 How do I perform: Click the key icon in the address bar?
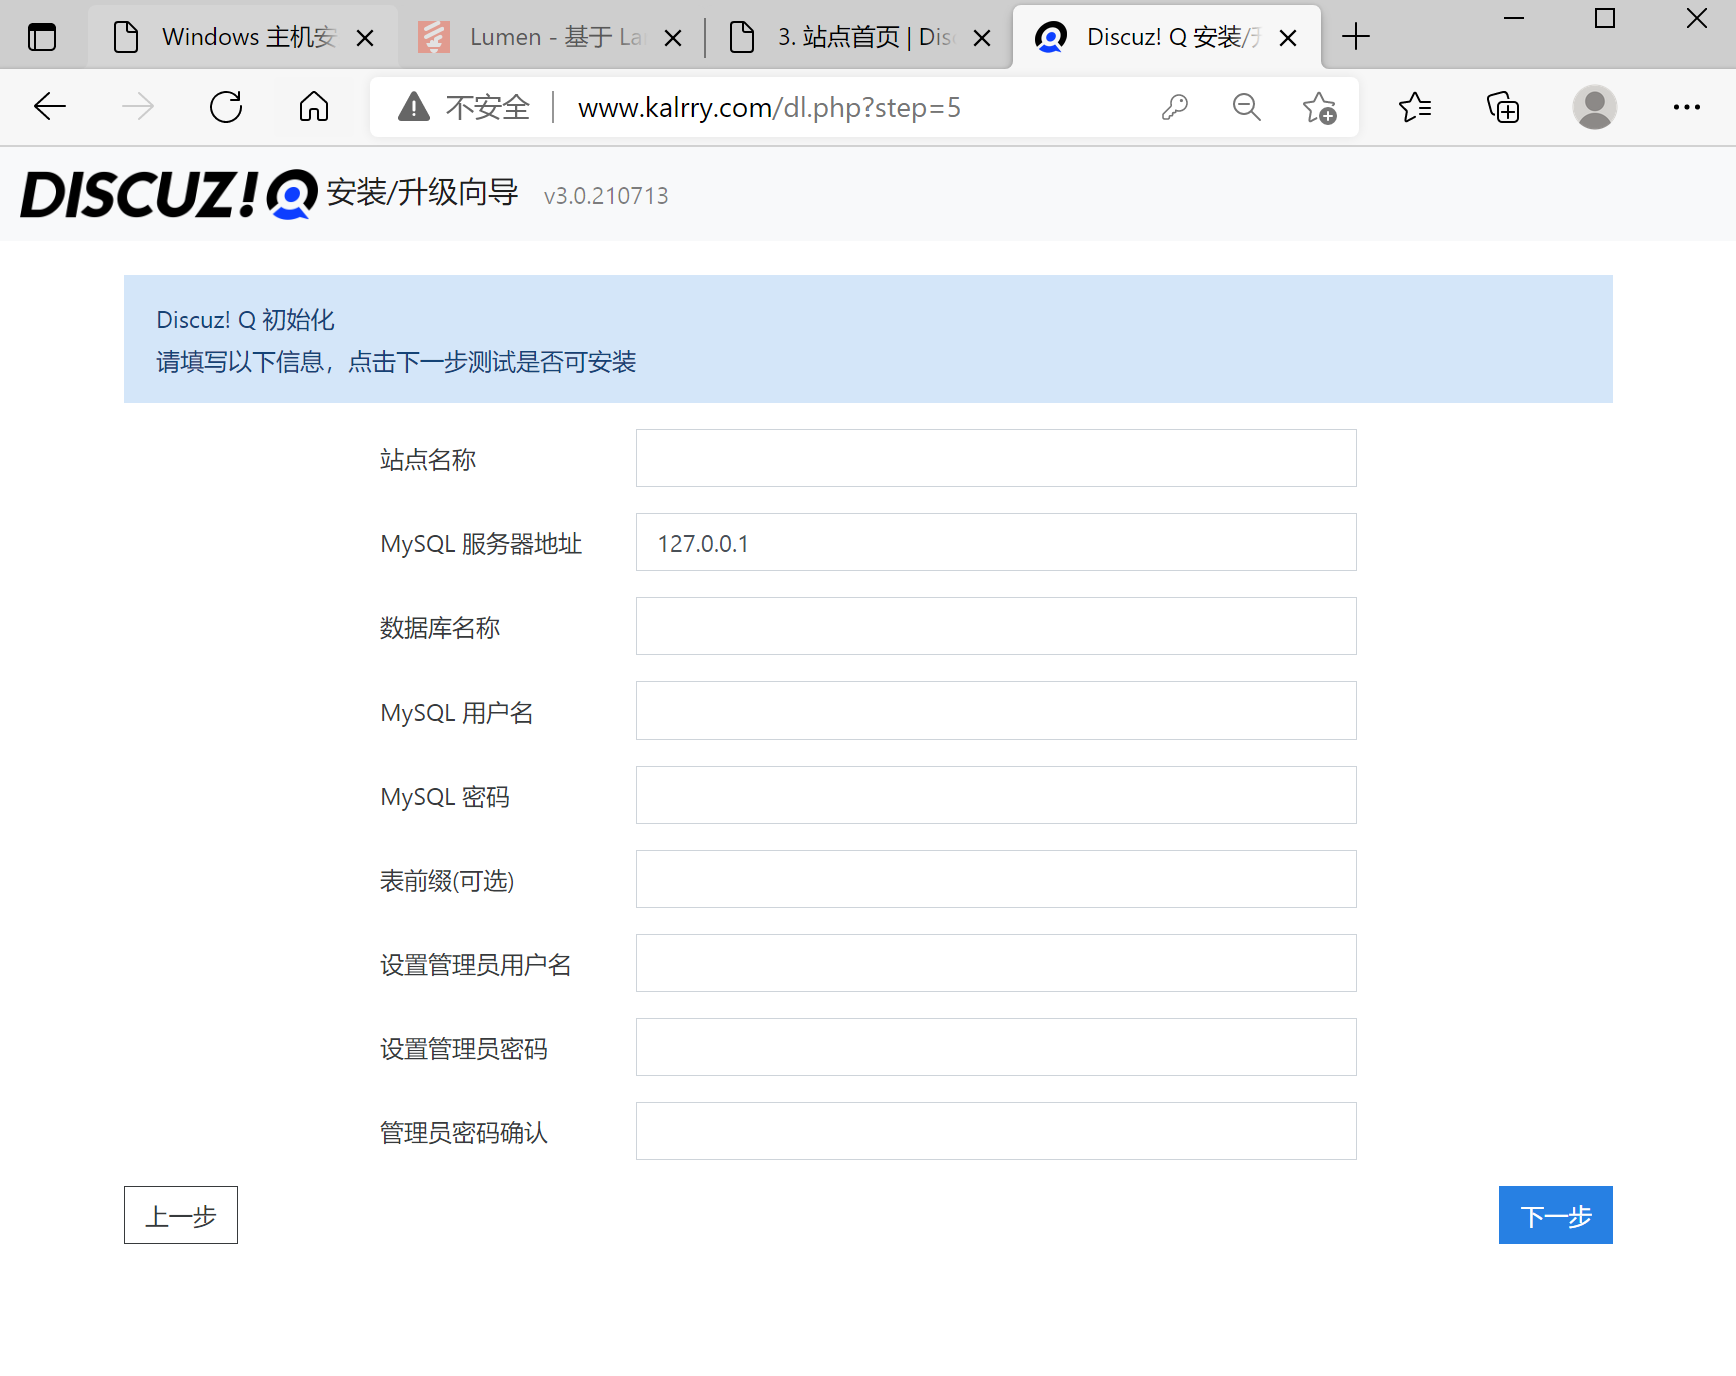click(x=1177, y=107)
